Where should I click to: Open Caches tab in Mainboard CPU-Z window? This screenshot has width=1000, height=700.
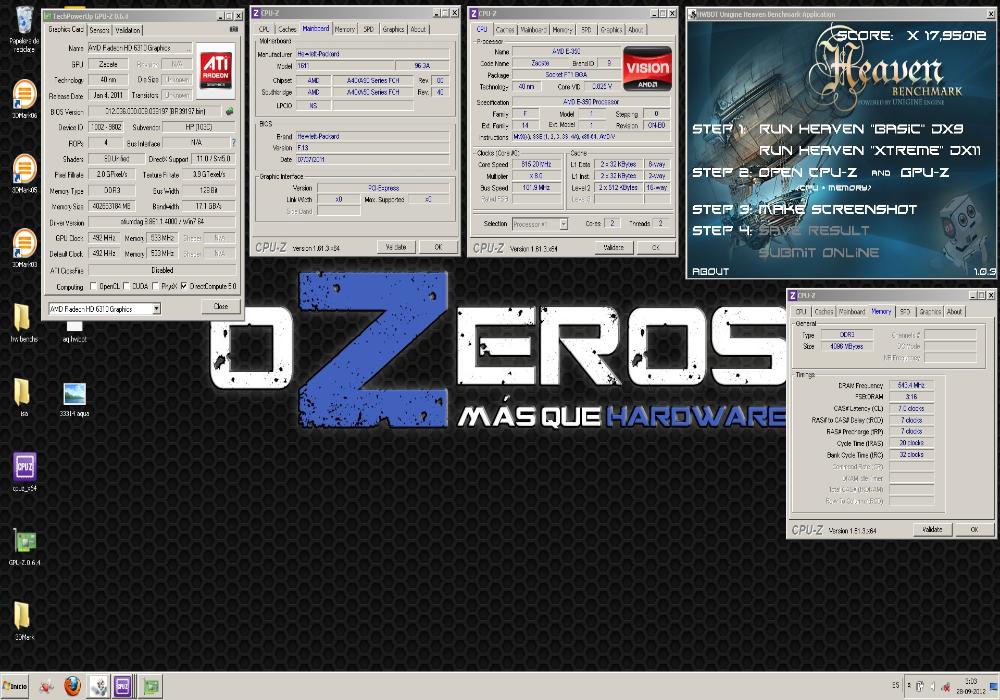point(287,29)
